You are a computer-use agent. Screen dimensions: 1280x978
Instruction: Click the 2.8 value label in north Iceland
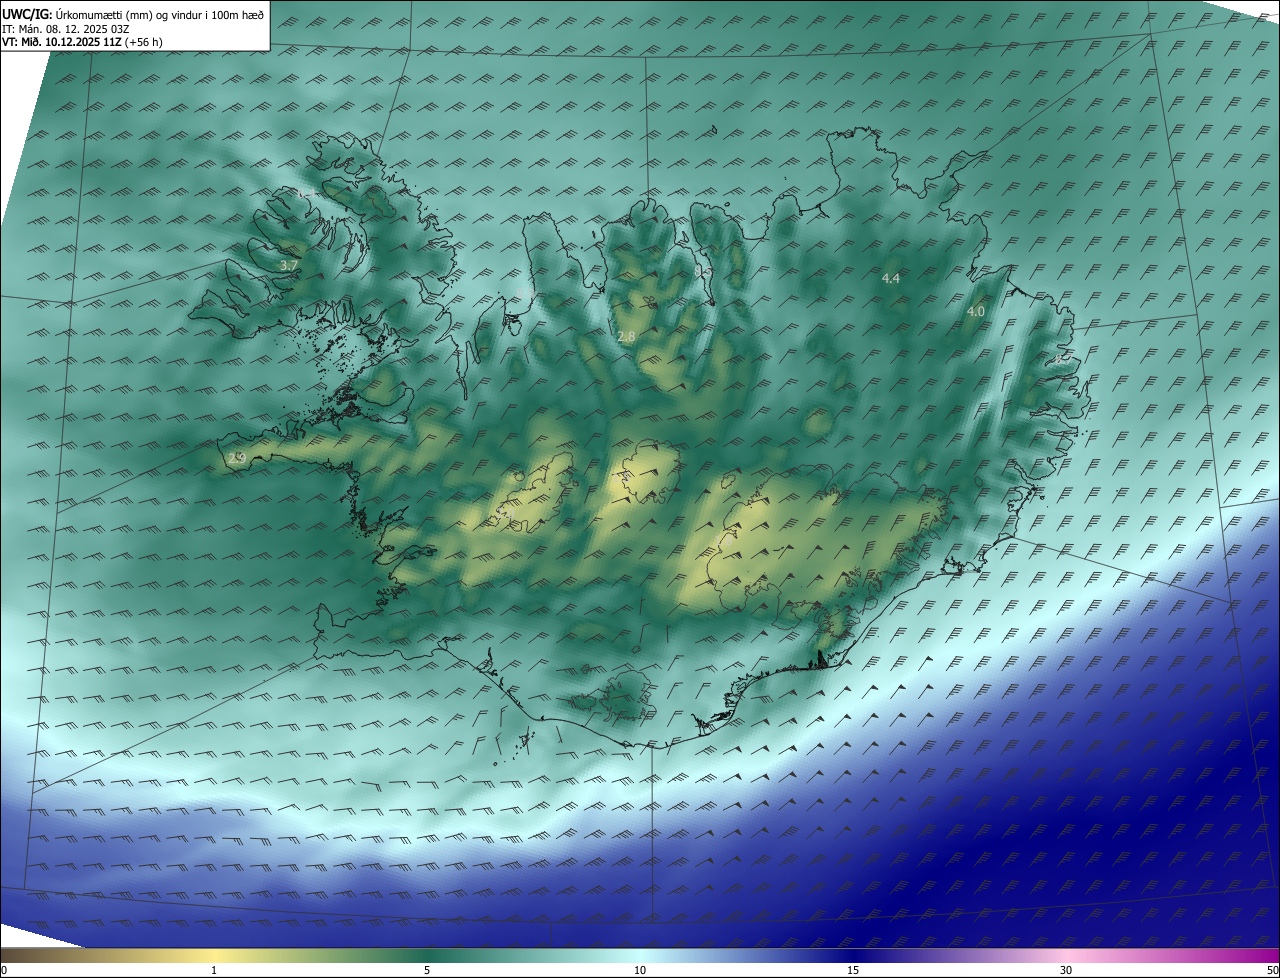point(626,337)
